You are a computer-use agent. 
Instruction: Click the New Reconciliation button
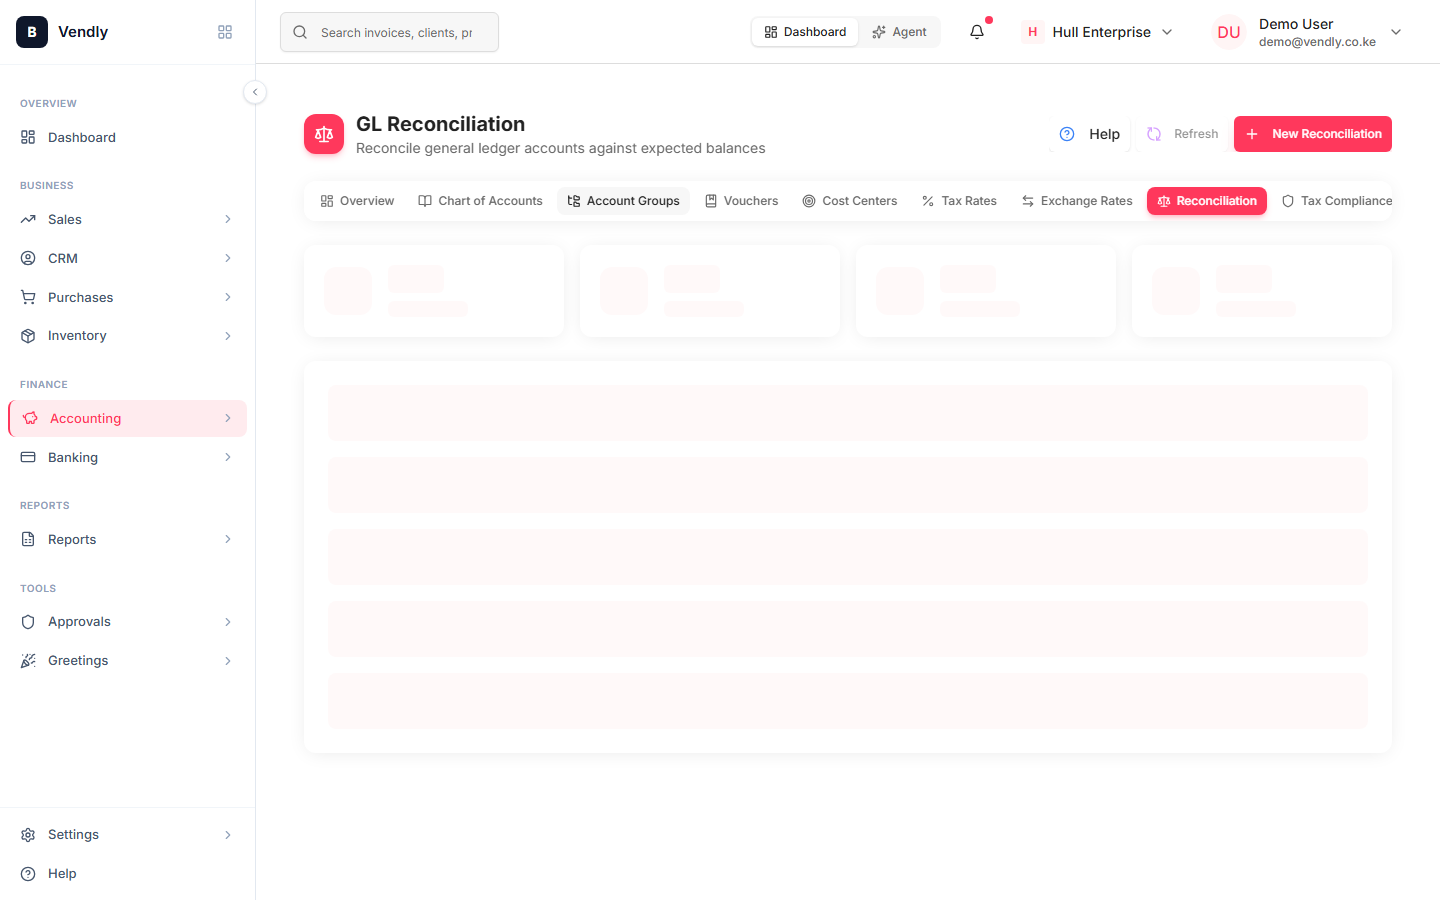coord(1313,134)
